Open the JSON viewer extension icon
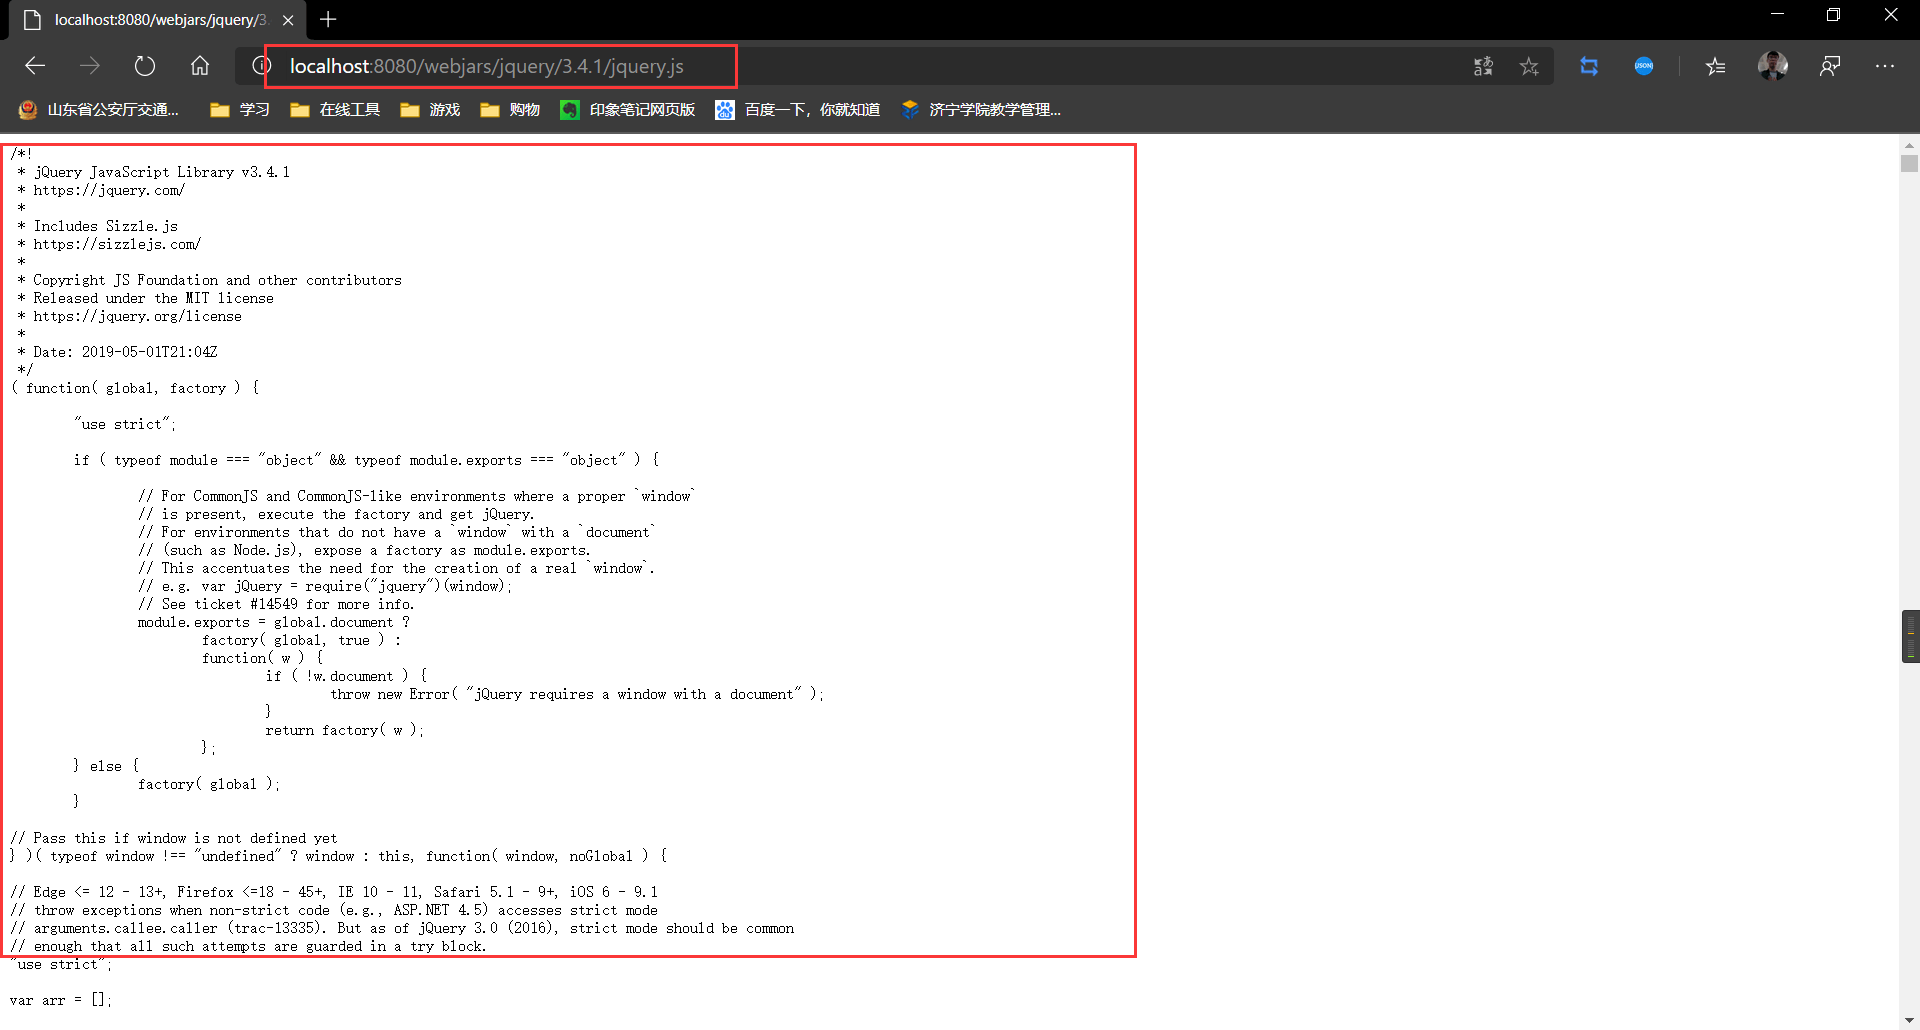 tap(1644, 66)
